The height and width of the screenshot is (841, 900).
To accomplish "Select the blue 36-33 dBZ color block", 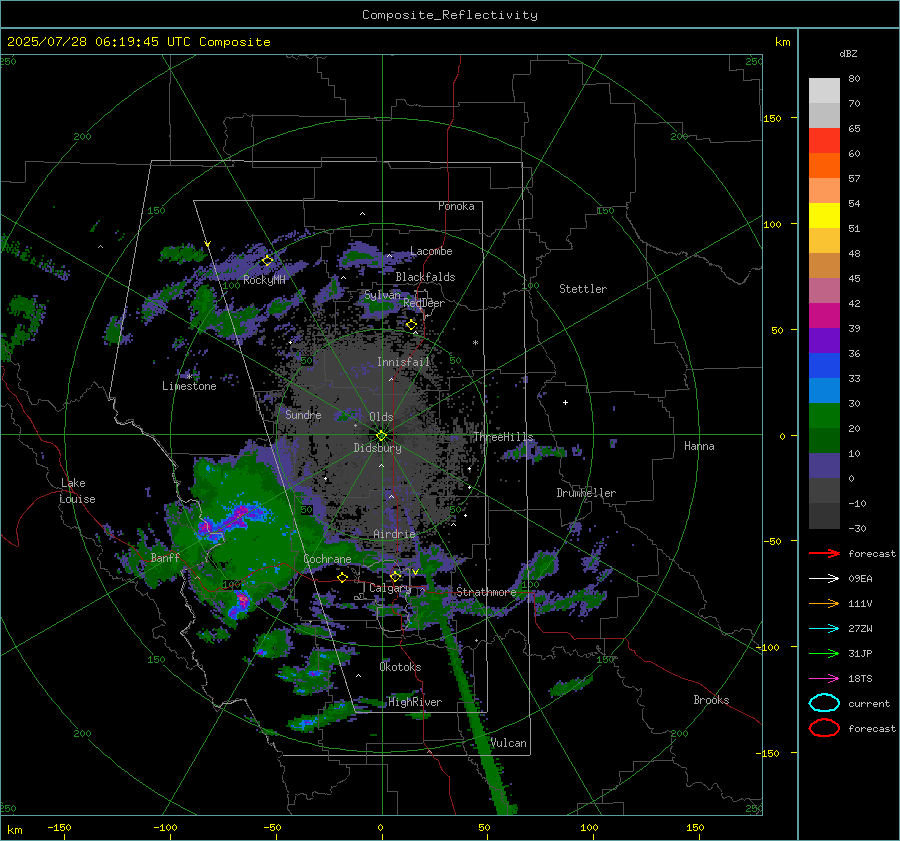I will point(824,366).
